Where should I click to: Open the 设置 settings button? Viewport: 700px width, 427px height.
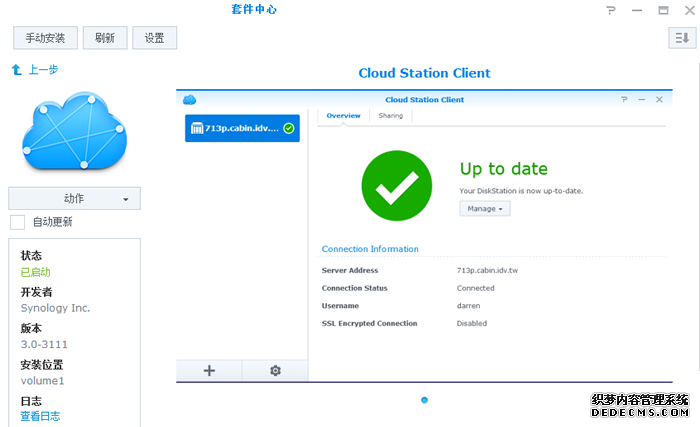(154, 38)
